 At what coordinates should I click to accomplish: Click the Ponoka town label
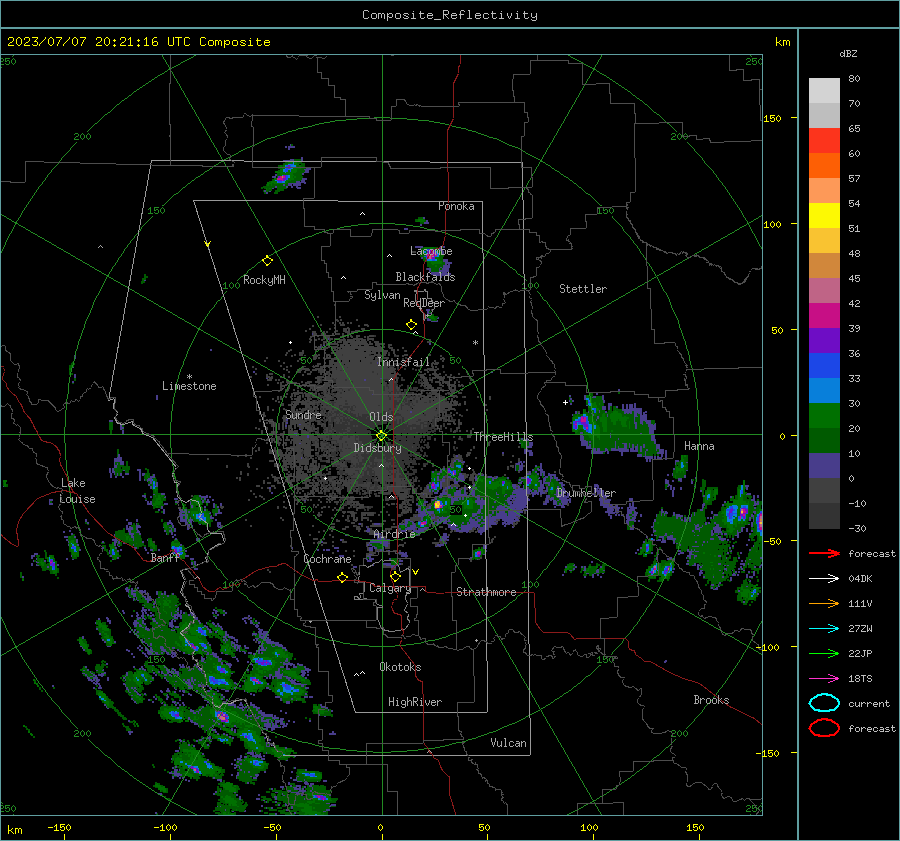pos(456,206)
